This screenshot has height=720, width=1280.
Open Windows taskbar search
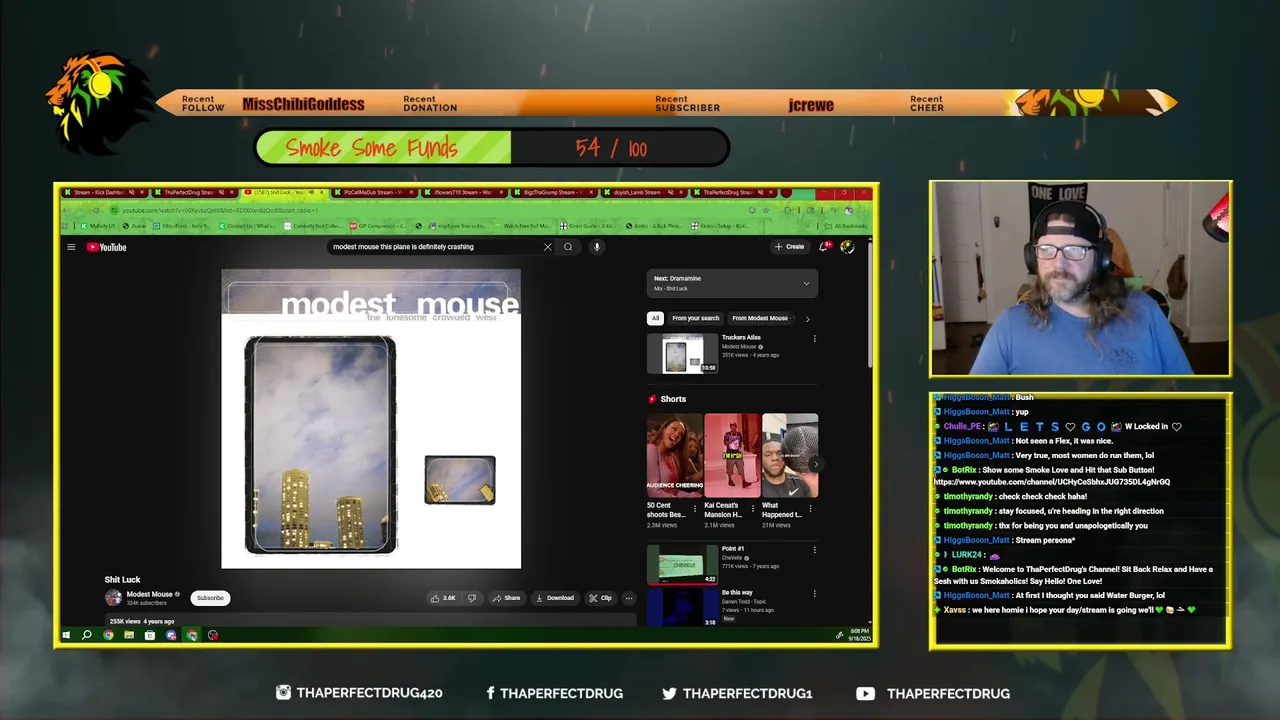(x=87, y=635)
